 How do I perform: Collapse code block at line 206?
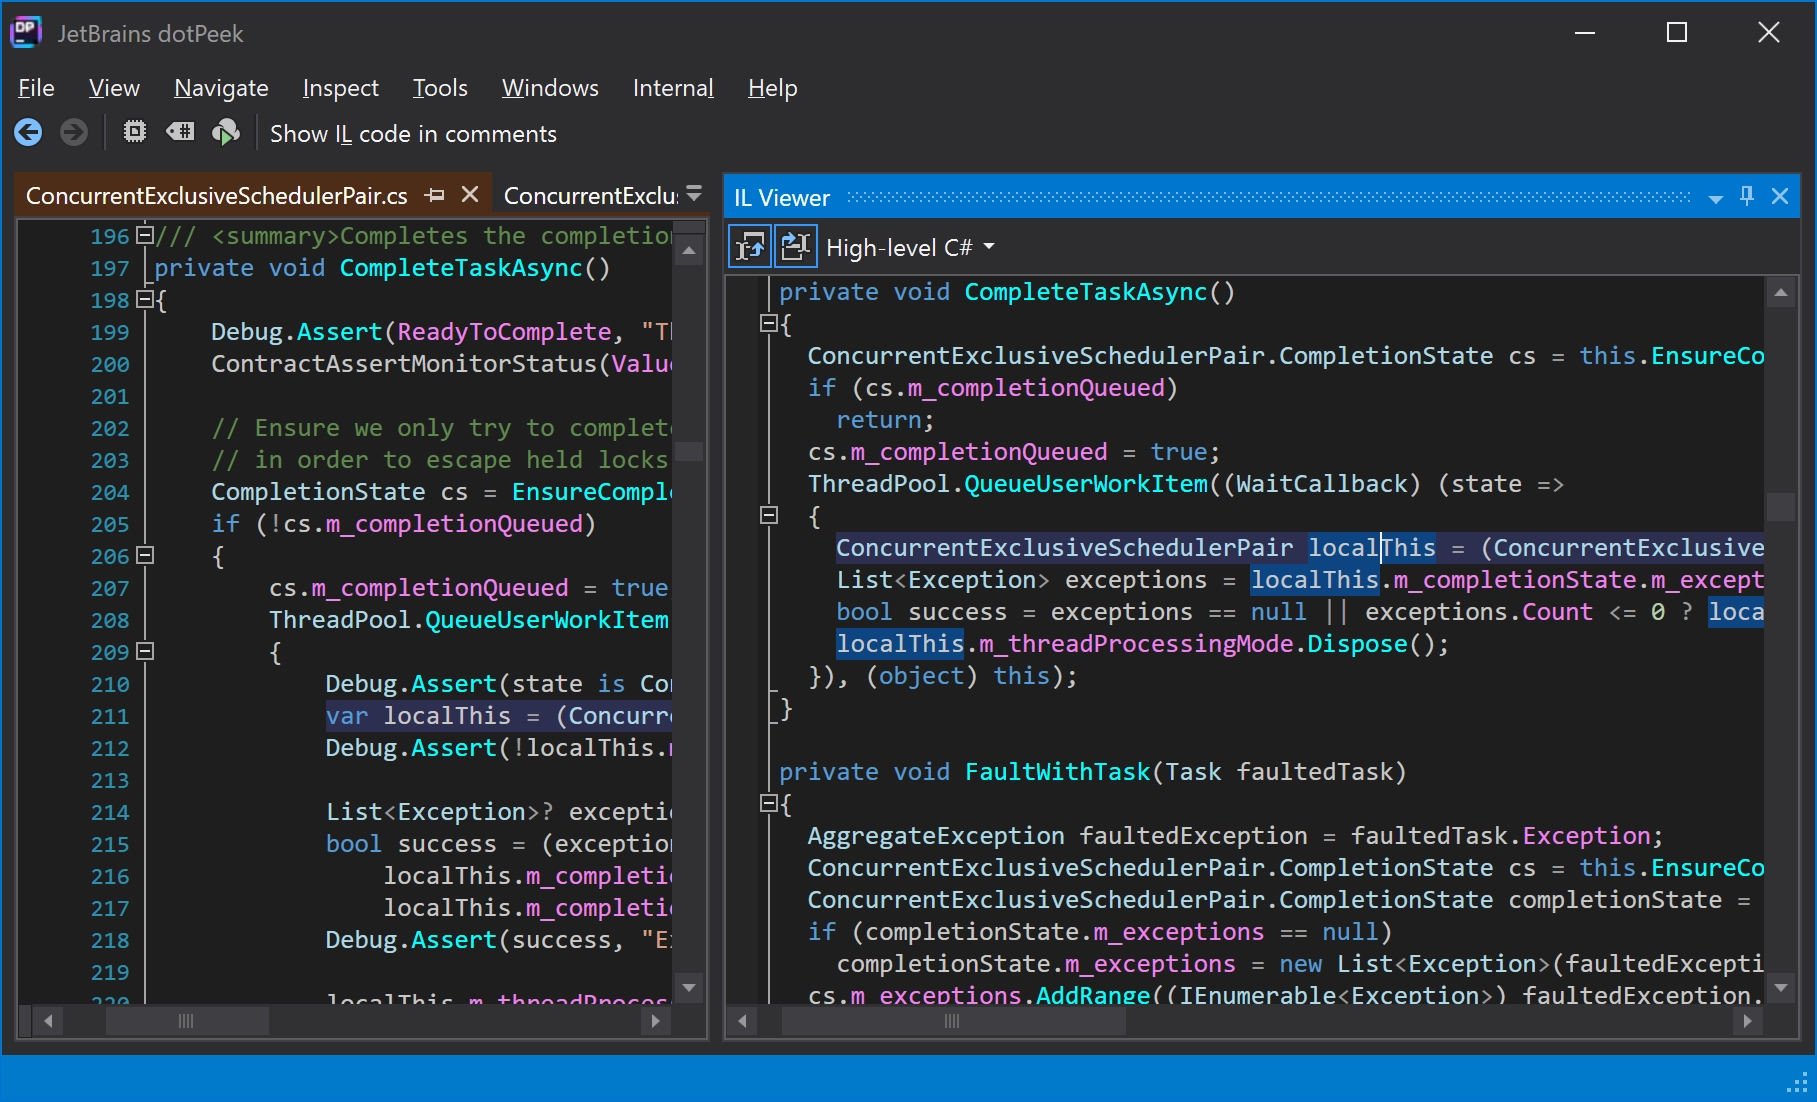click(145, 555)
